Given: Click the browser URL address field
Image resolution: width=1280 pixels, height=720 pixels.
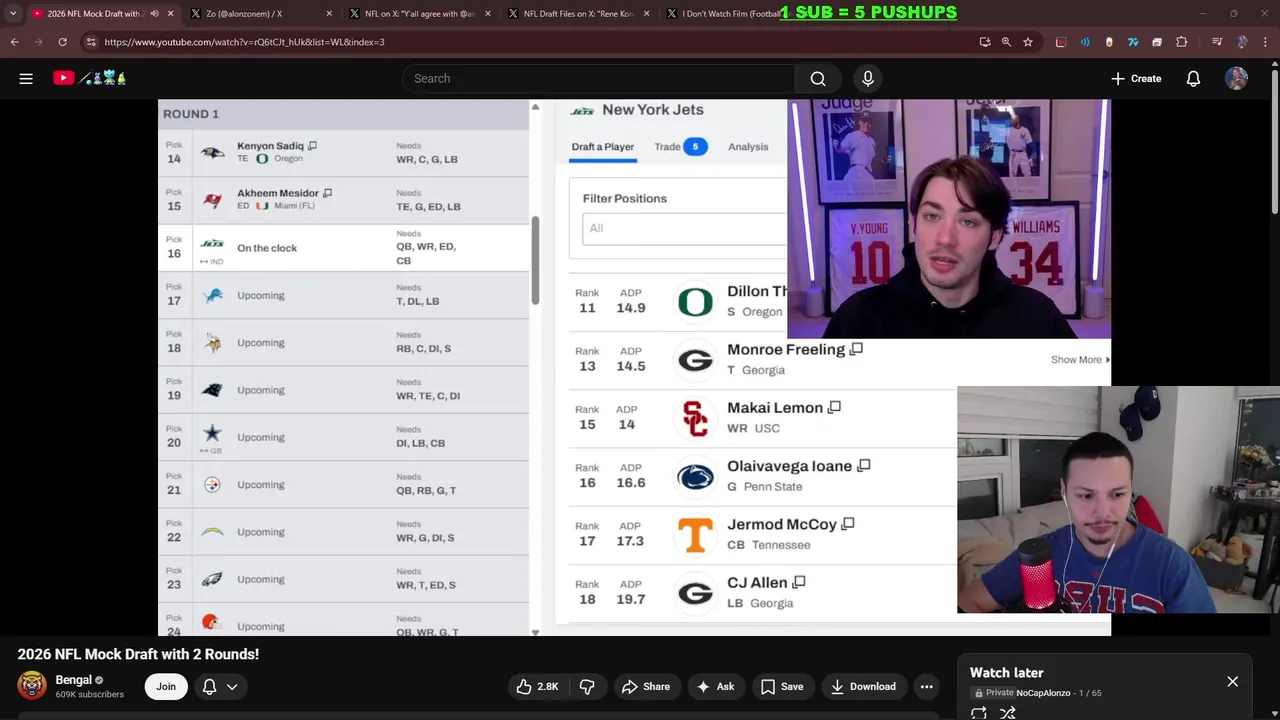Looking at the screenshot, I should pos(530,42).
